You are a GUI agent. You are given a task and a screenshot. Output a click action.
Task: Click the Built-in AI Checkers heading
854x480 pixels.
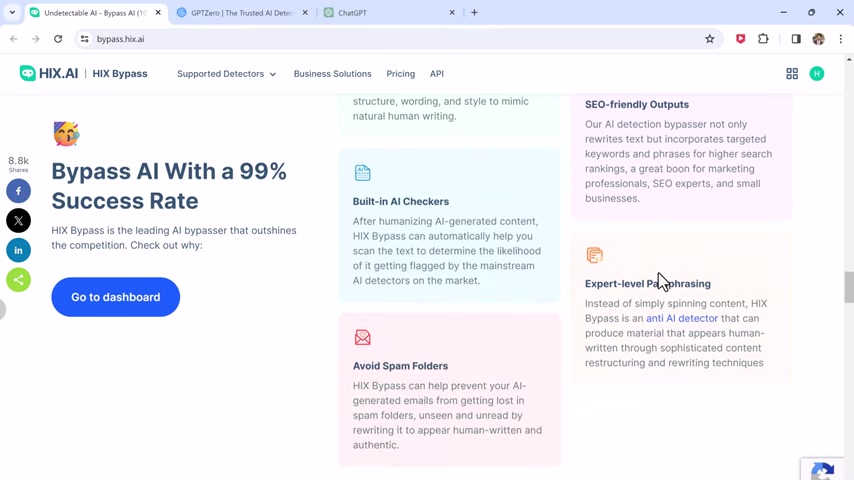click(x=401, y=202)
